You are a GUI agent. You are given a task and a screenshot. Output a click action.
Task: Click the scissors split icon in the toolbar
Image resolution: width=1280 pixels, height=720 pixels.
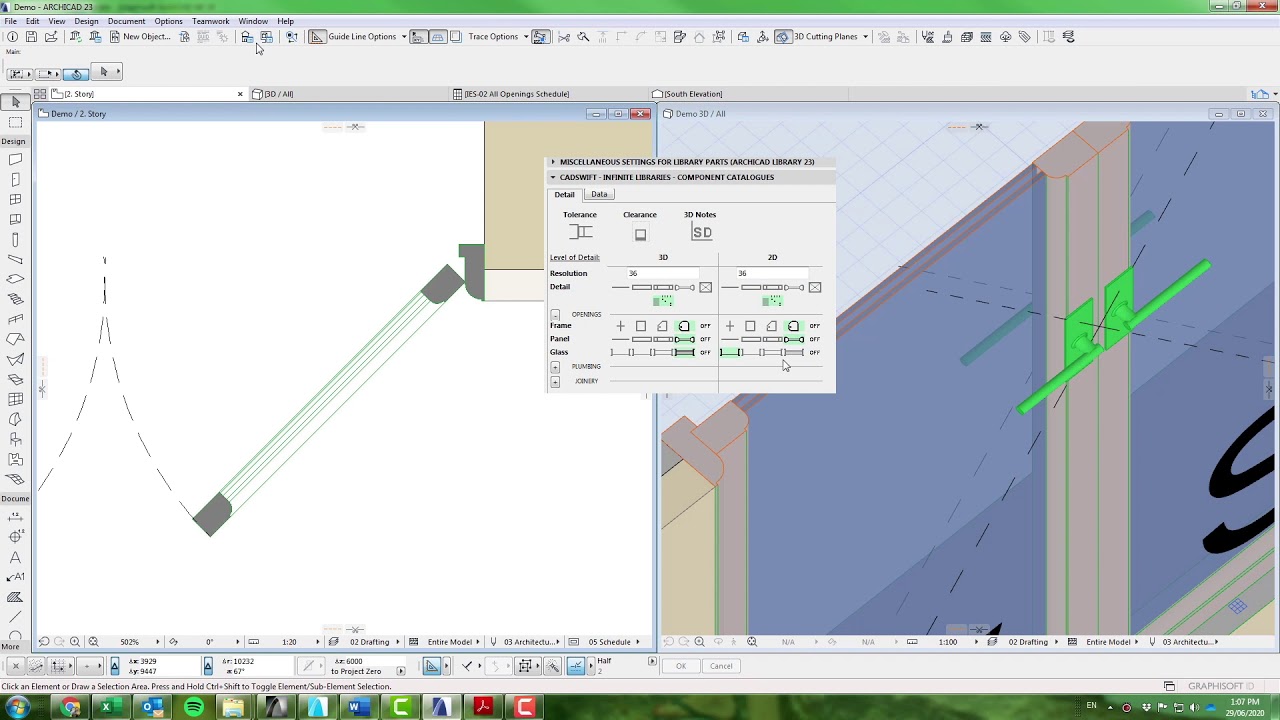point(564,37)
